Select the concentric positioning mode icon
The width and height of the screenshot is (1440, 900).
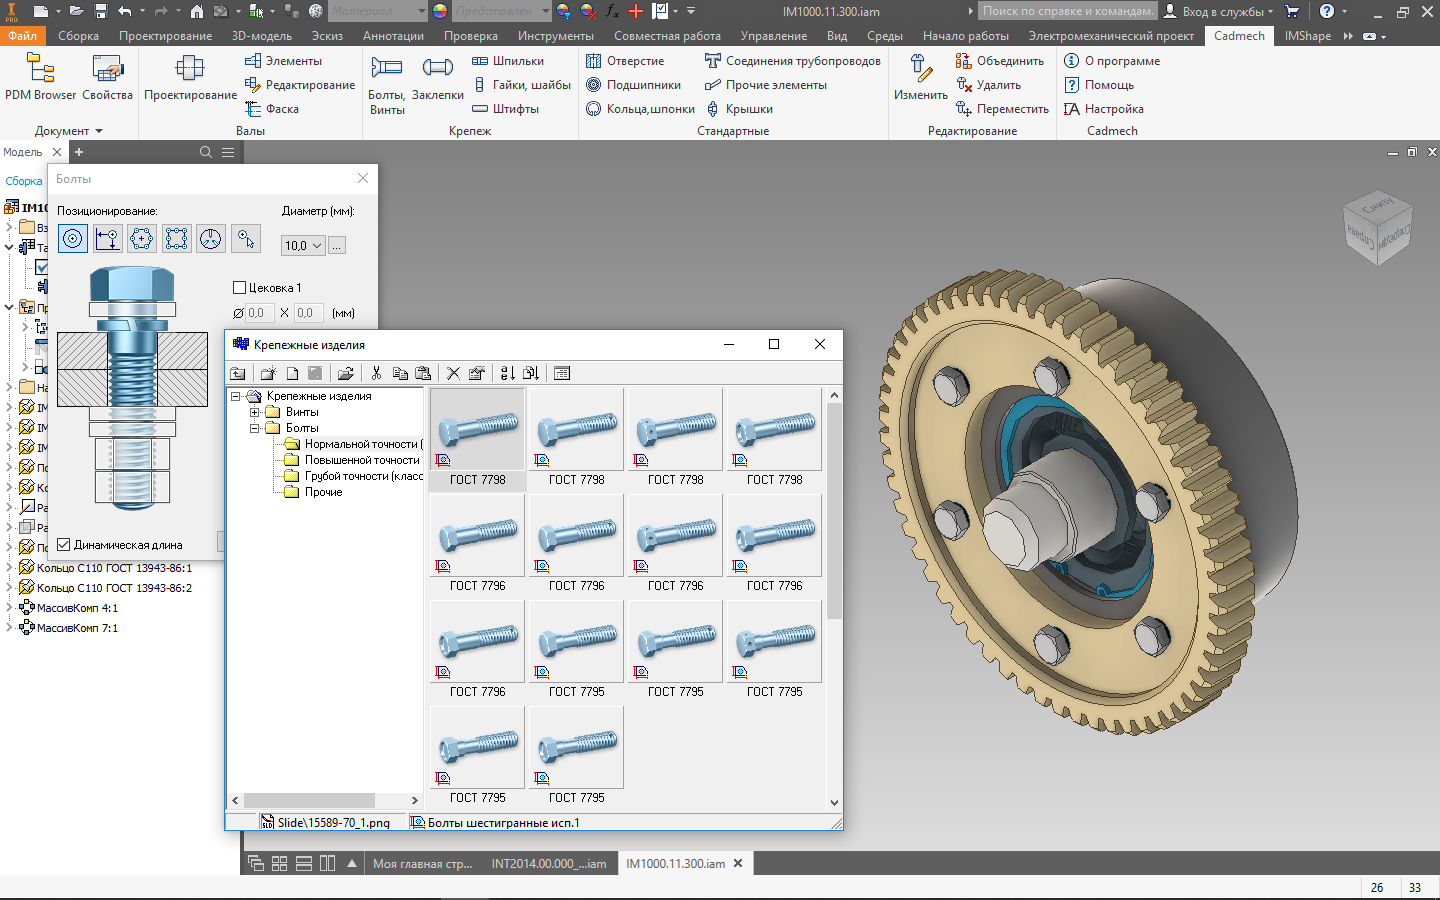coord(73,238)
